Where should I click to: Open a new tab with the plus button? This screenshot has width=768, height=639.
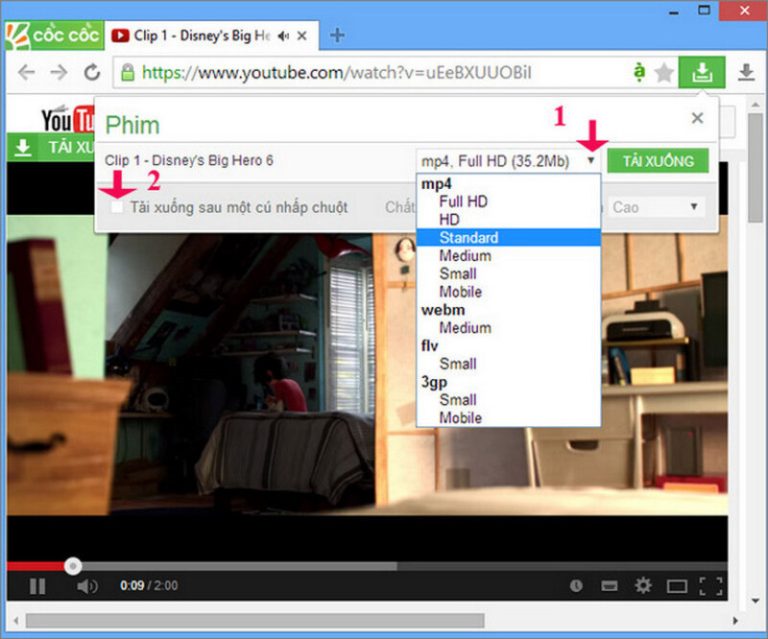click(337, 35)
